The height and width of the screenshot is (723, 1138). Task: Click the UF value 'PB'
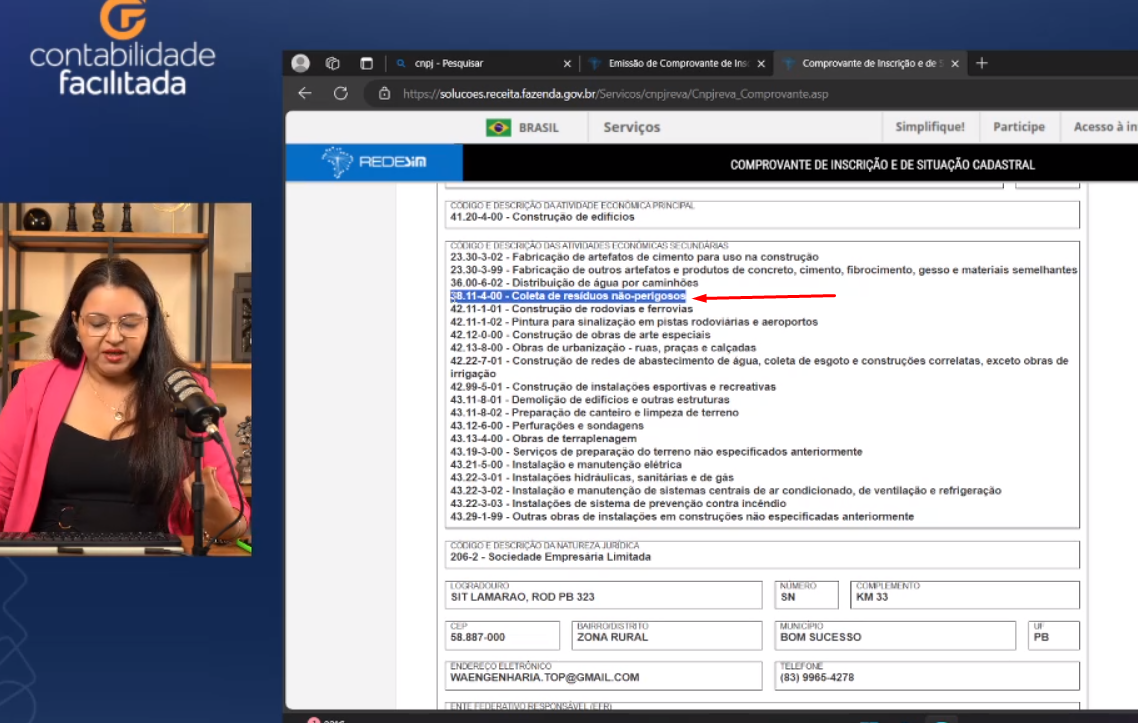(x=1041, y=637)
